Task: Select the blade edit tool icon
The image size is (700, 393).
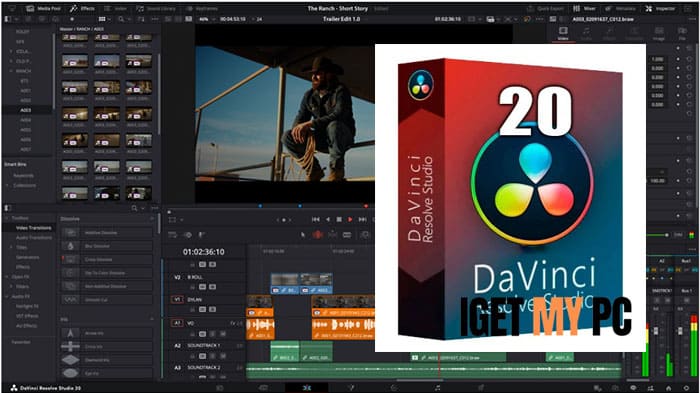Action: (x=347, y=234)
